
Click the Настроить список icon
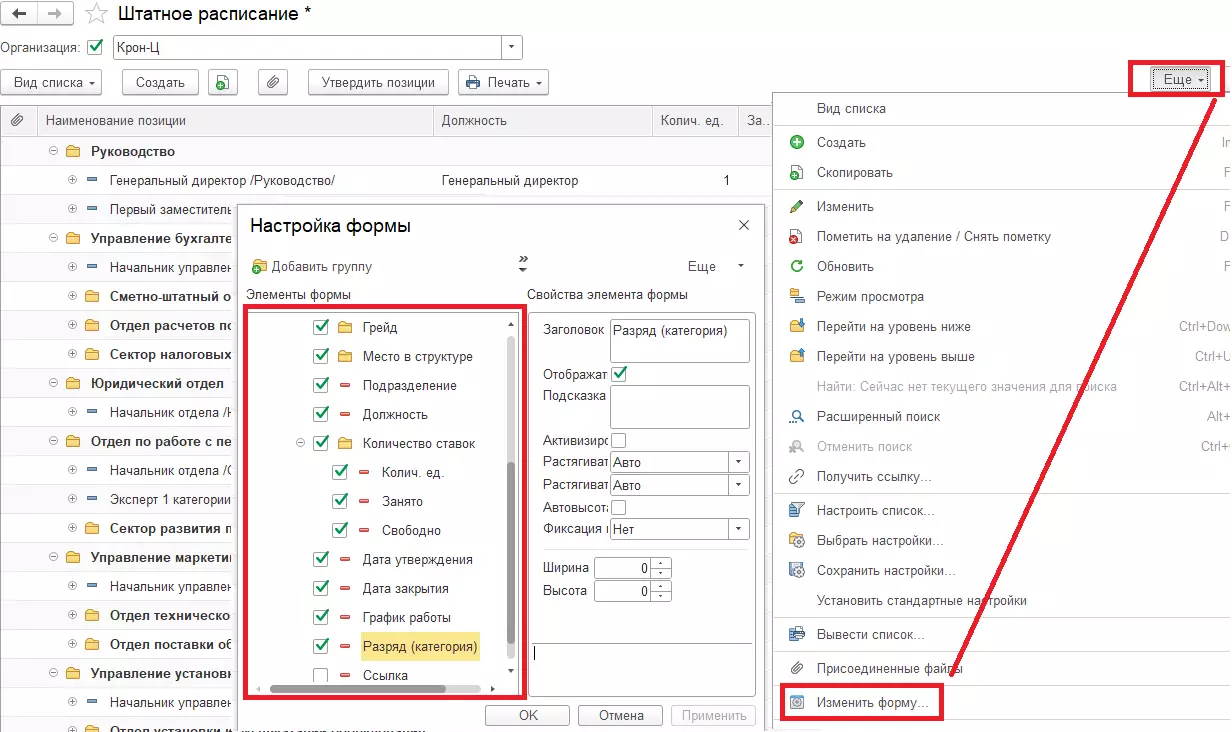pos(797,510)
